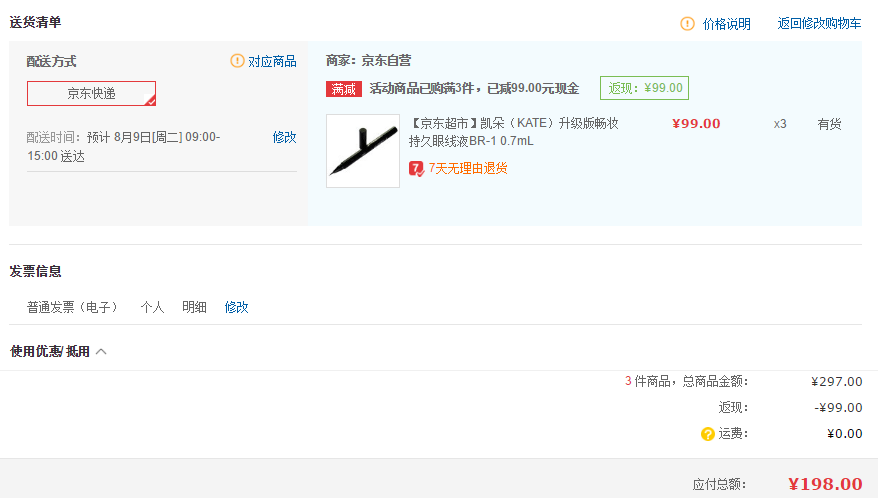
Task: Click the ¥0.00 shipping fee value
Action: click(x=845, y=433)
